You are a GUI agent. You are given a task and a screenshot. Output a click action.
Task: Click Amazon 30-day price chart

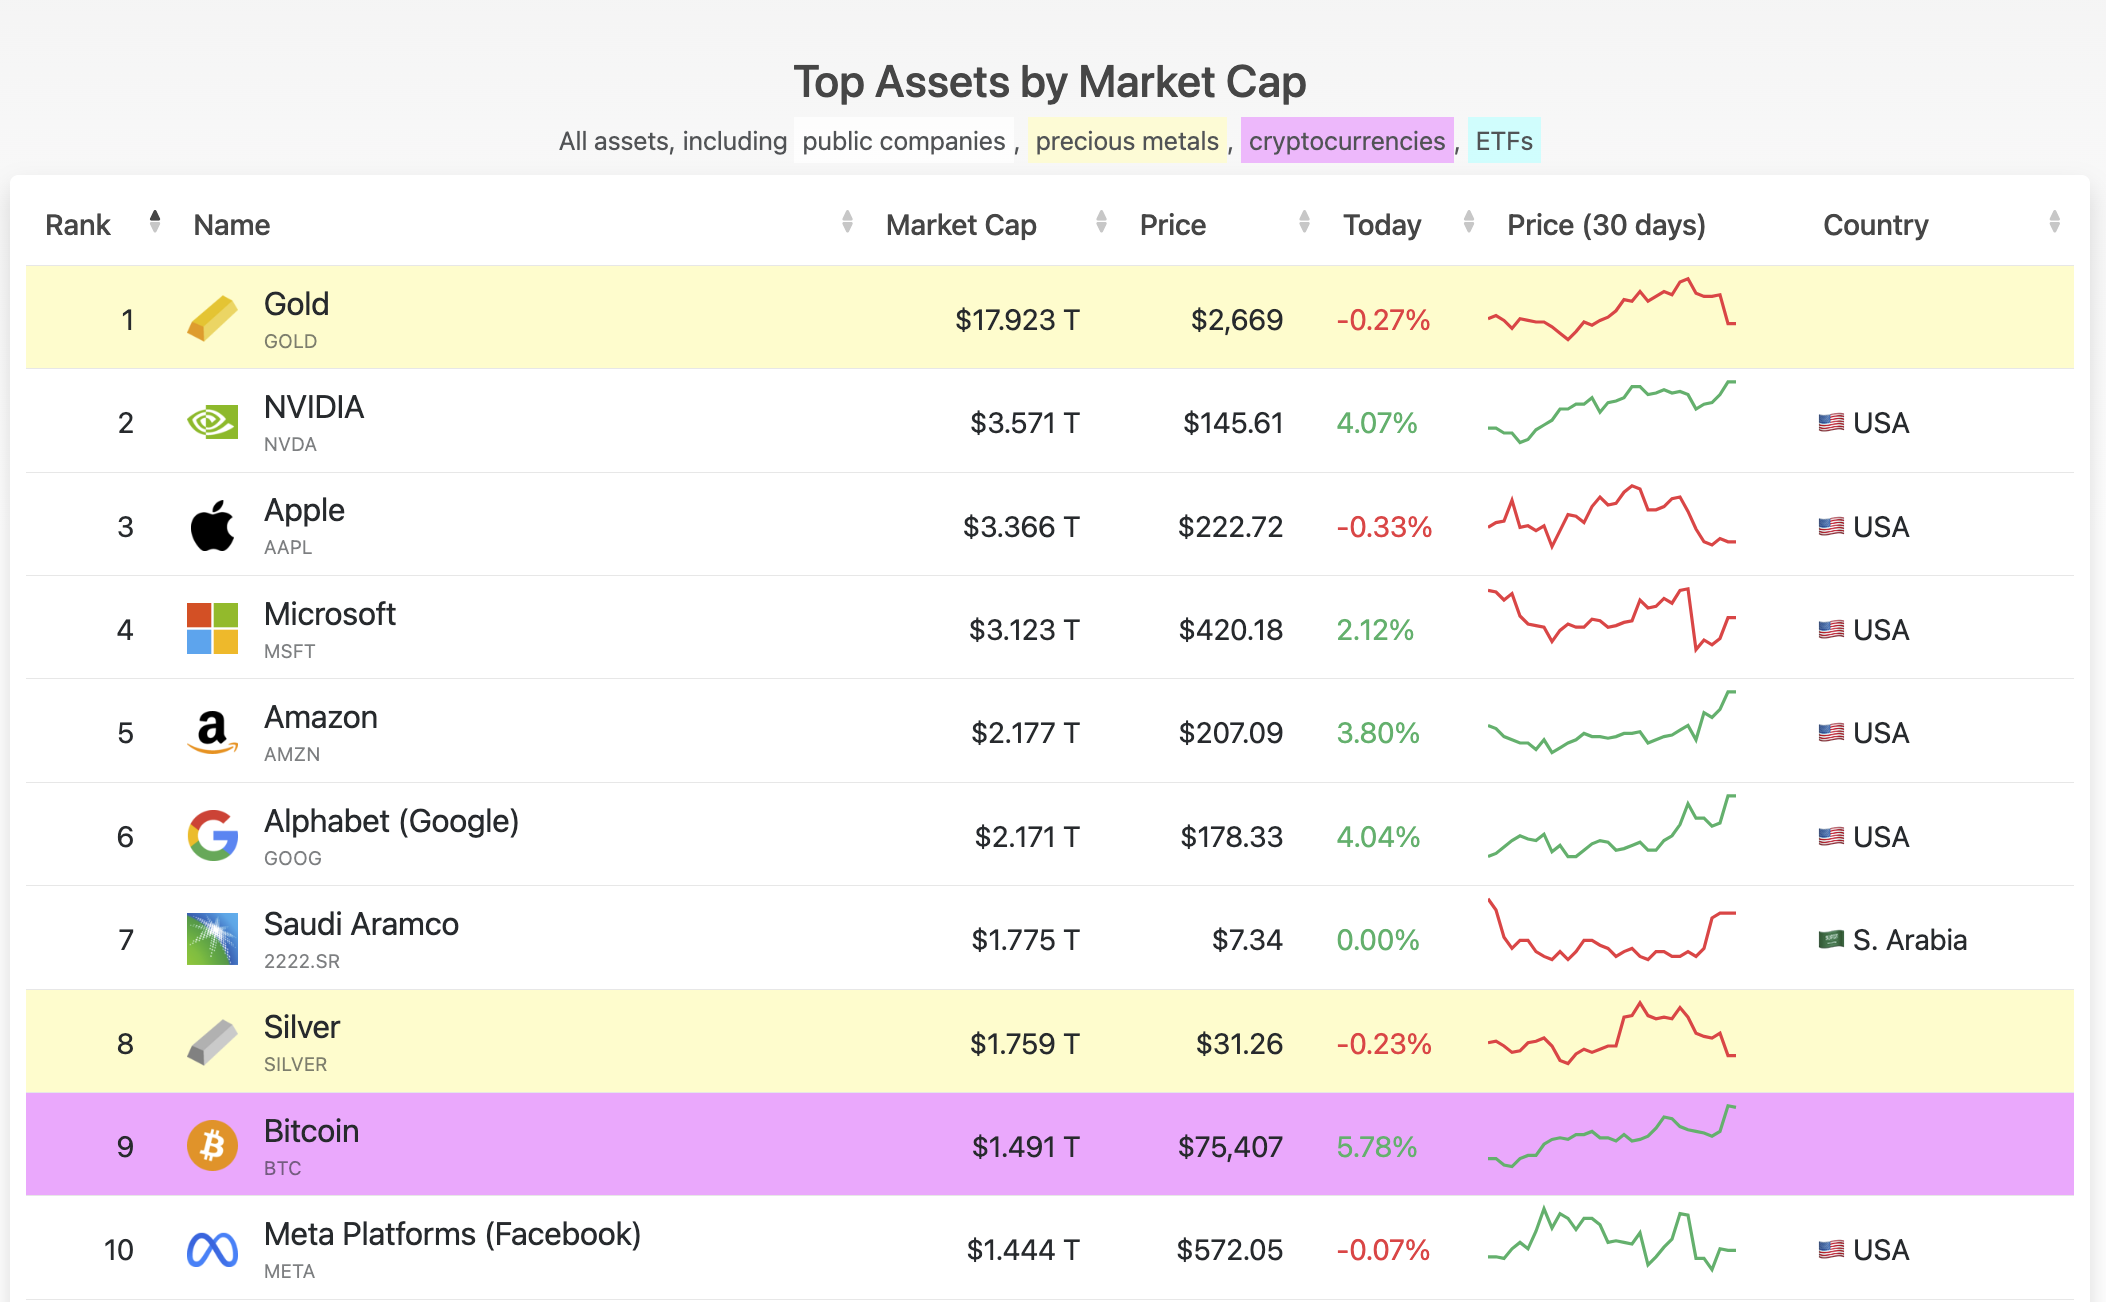point(1612,722)
